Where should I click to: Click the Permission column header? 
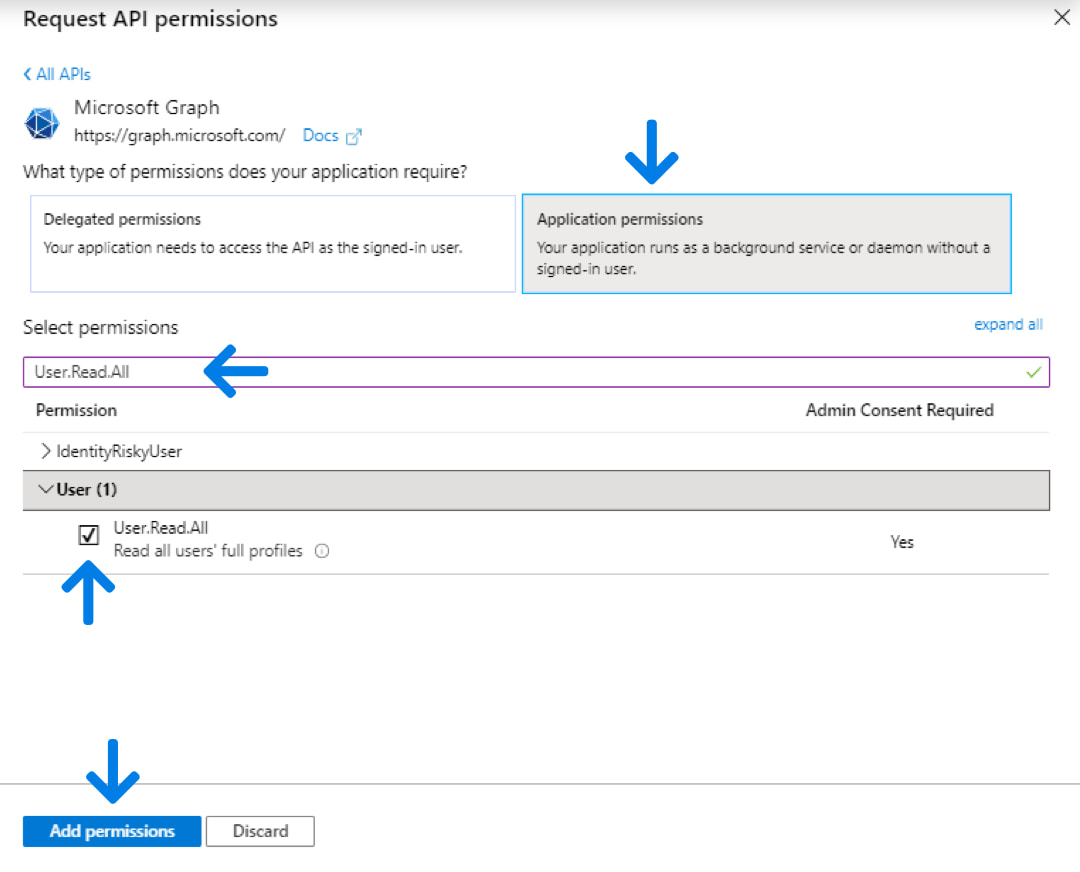(x=76, y=411)
